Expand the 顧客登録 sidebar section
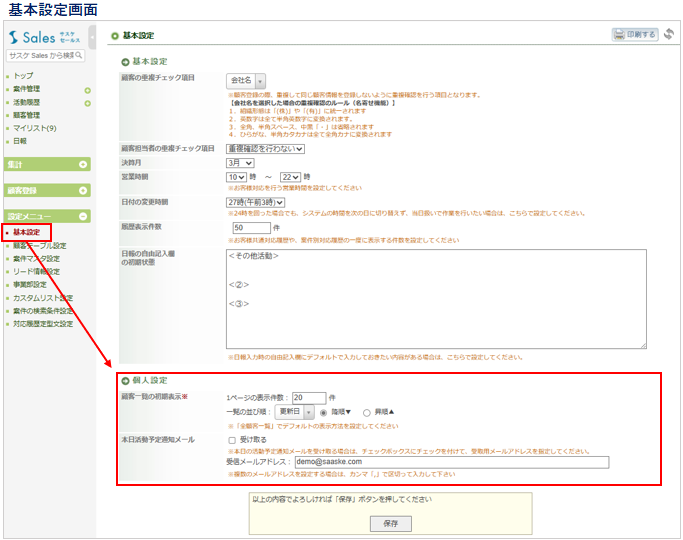Viewport: 683px width, 540px height. pos(85,190)
